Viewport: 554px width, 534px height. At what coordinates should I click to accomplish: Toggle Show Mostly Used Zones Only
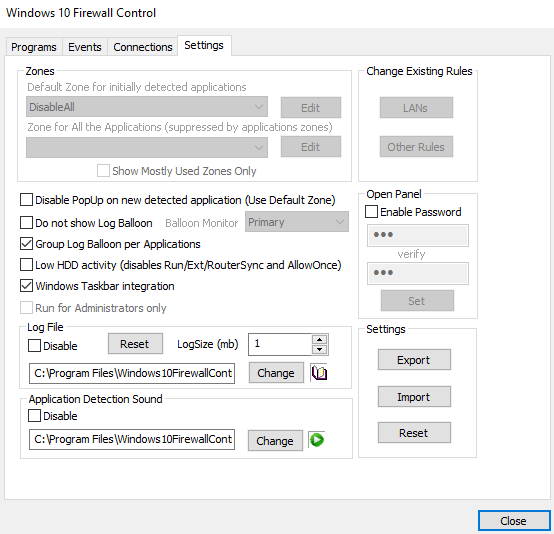tap(103, 171)
